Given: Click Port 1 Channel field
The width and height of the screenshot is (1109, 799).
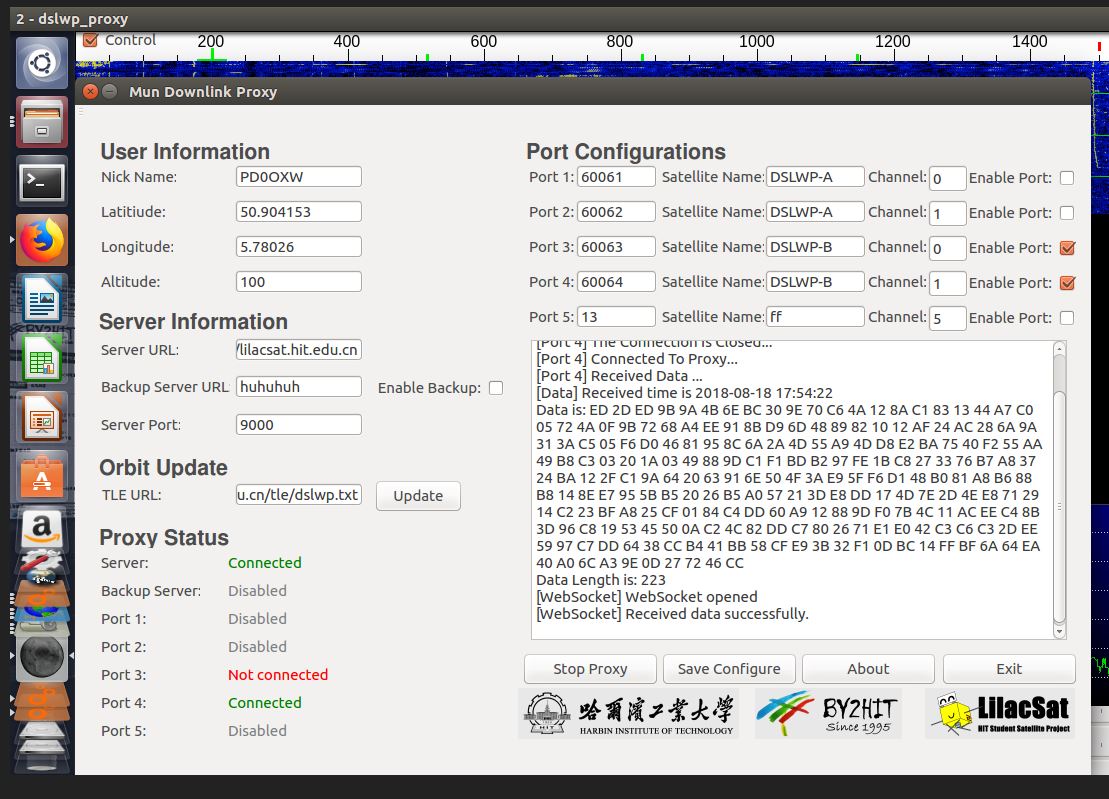Looking at the screenshot, I should tap(948, 178).
